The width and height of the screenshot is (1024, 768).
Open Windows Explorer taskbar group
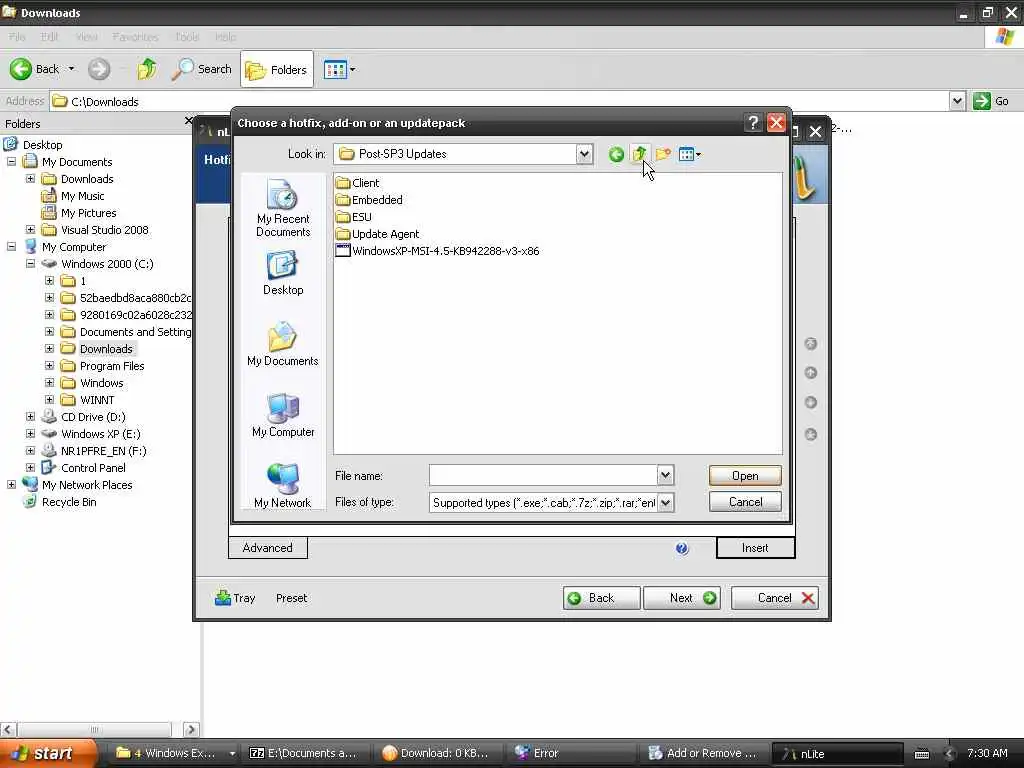[x=173, y=753]
